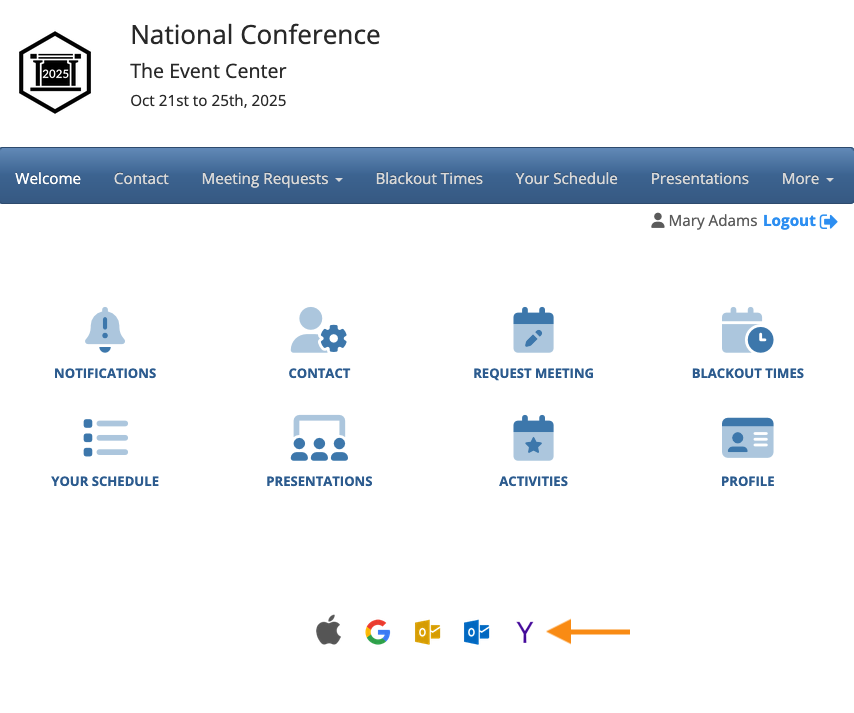Click the blue Outlook calendar icon
The width and height of the screenshot is (854, 713).
click(476, 632)
